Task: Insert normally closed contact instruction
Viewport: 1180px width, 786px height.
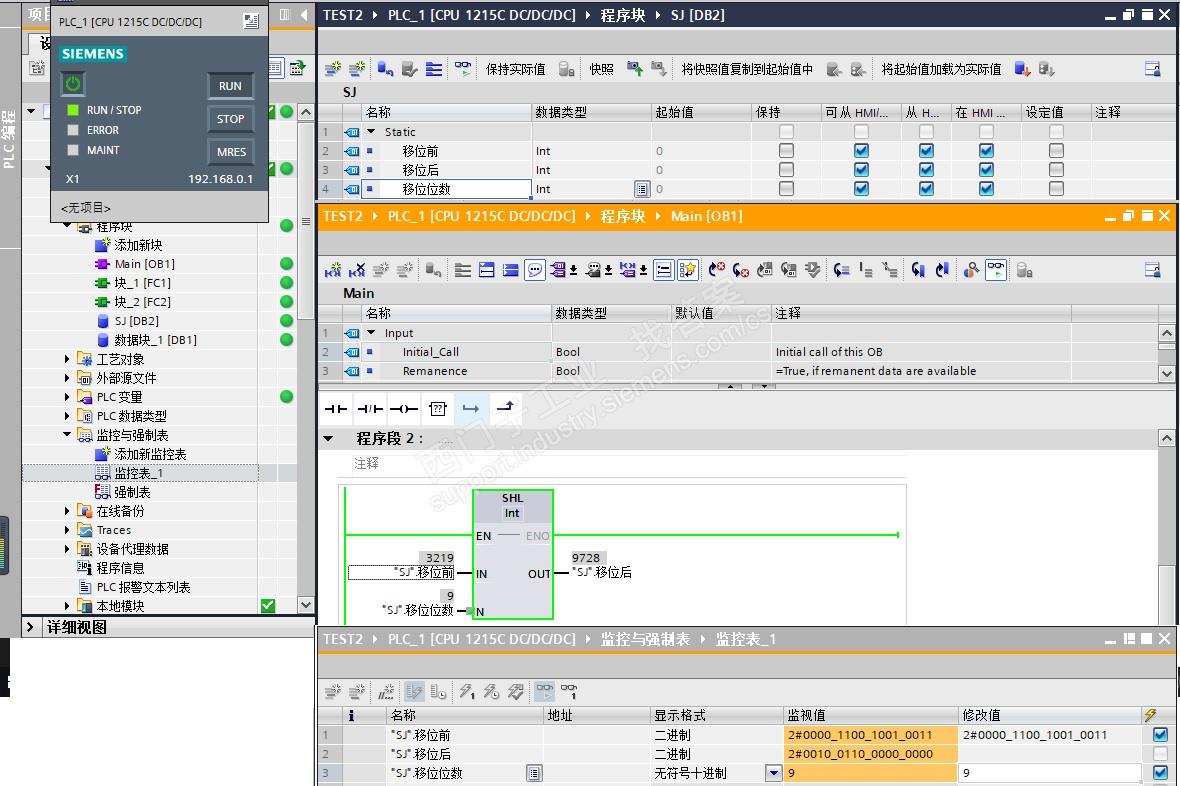Action: point(370,409)
